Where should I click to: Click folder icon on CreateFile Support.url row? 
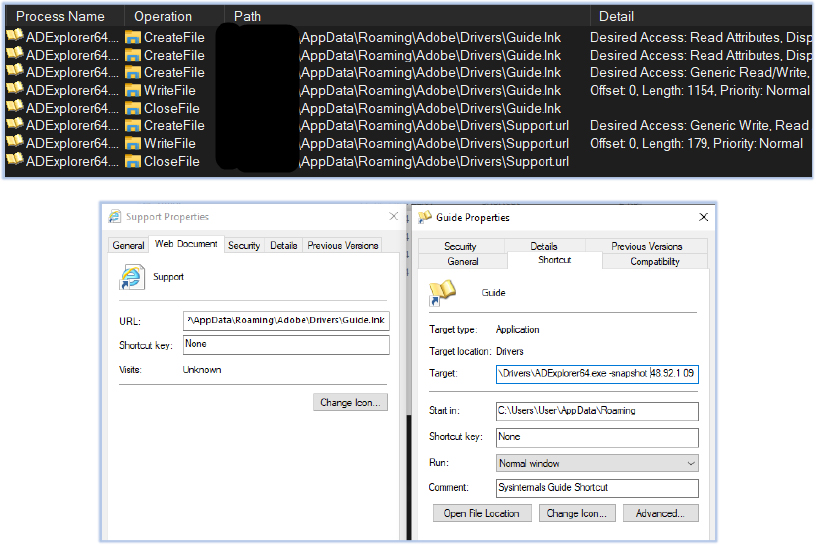tap(133, 126)
